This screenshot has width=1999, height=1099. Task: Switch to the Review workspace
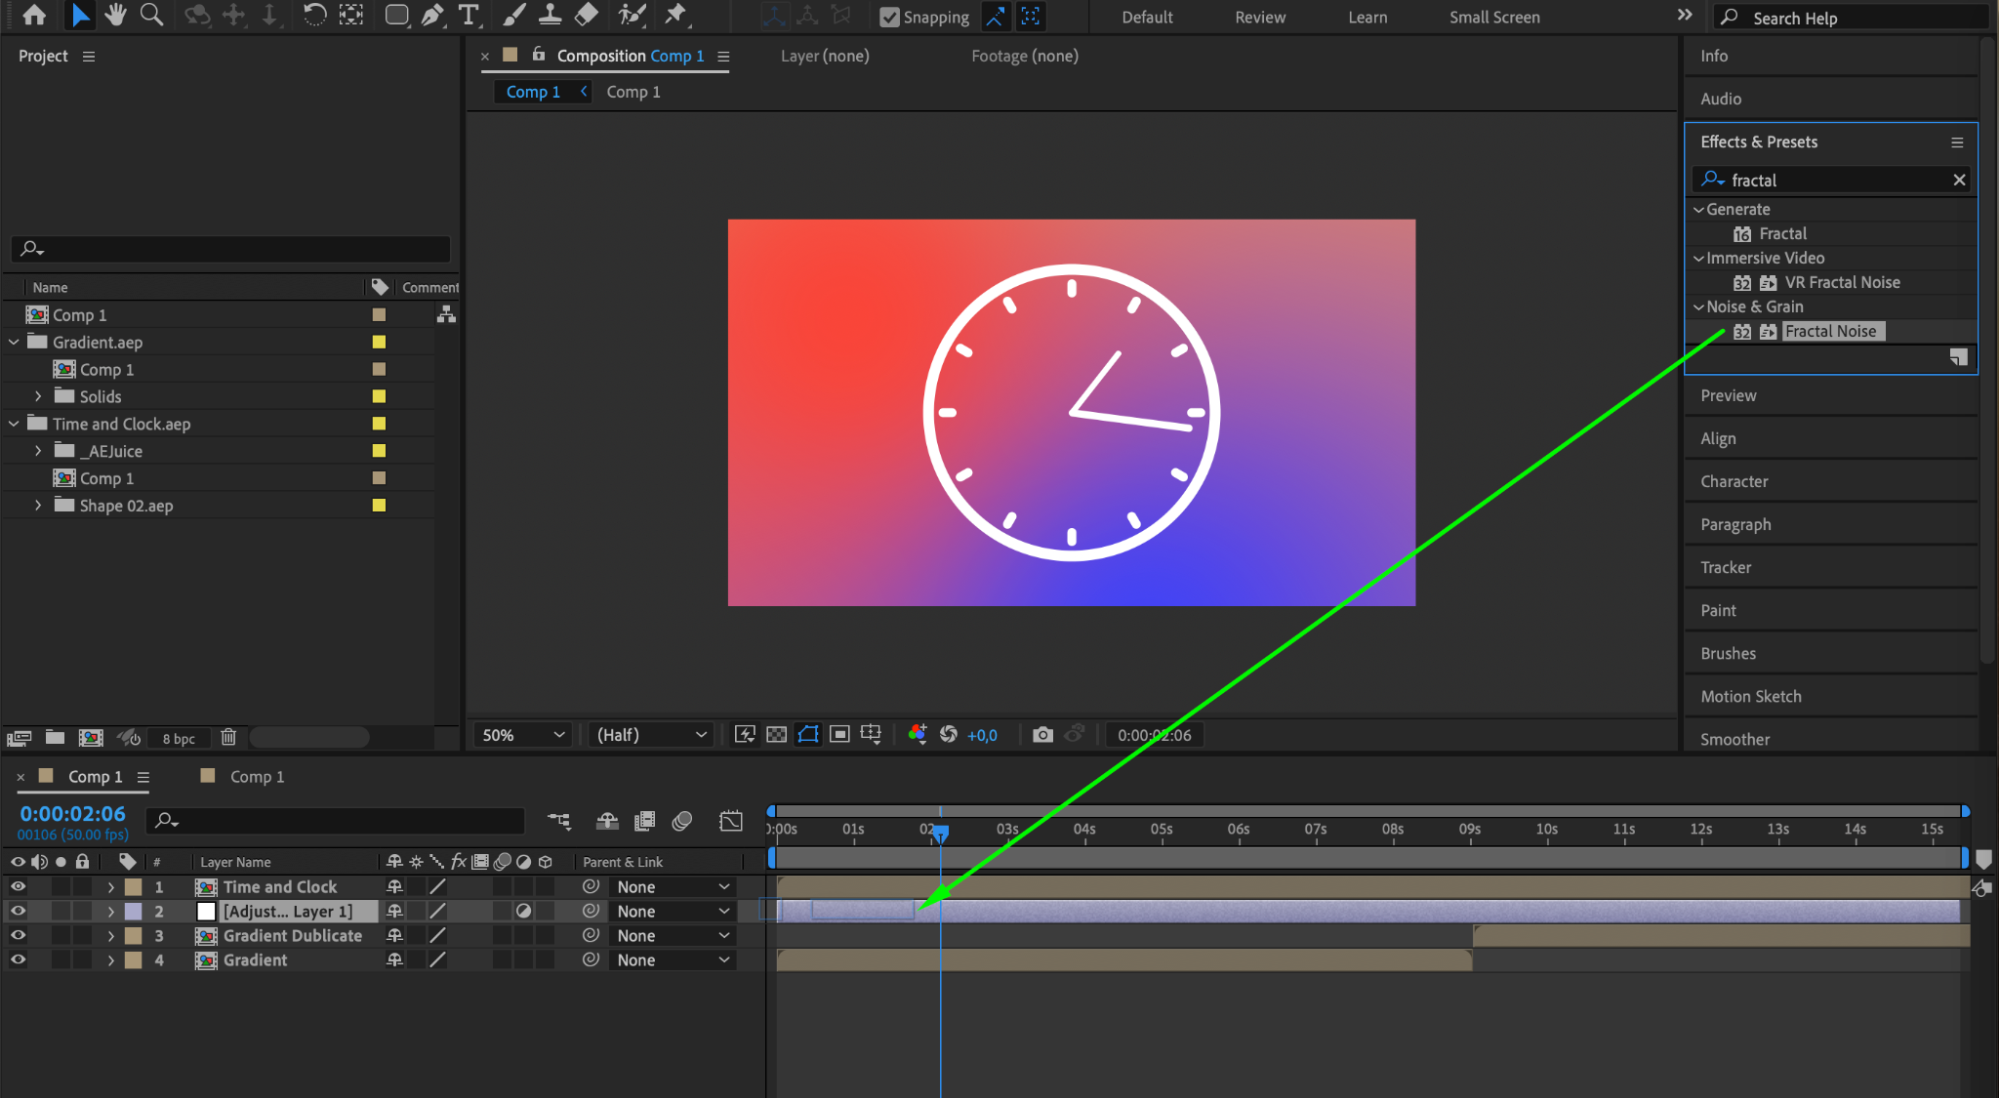tap(1259, 17)
